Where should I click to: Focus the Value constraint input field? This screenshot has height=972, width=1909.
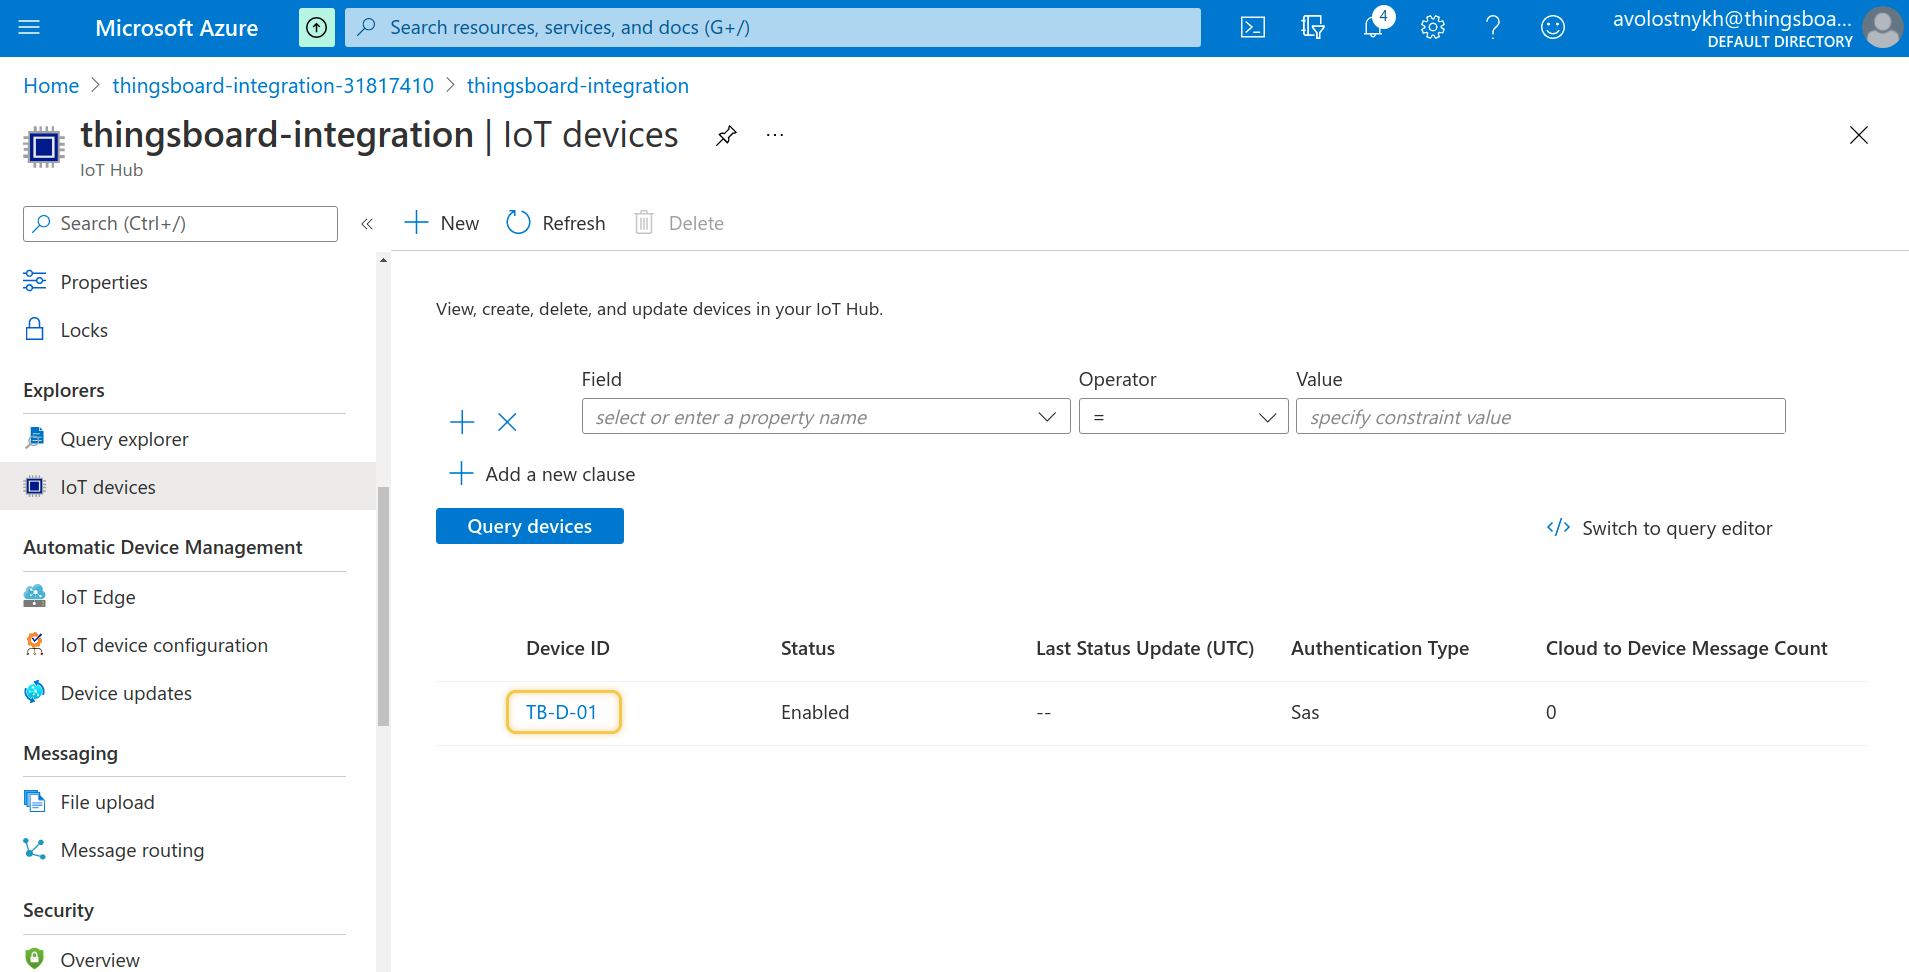[1541, 417]
